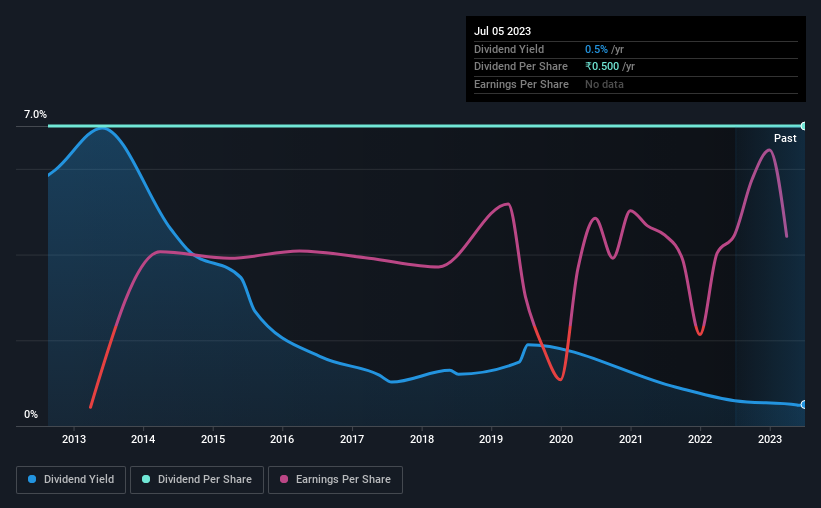
Task: Click the Dividend Yield row label in tooltip
Action: [509, 49]
